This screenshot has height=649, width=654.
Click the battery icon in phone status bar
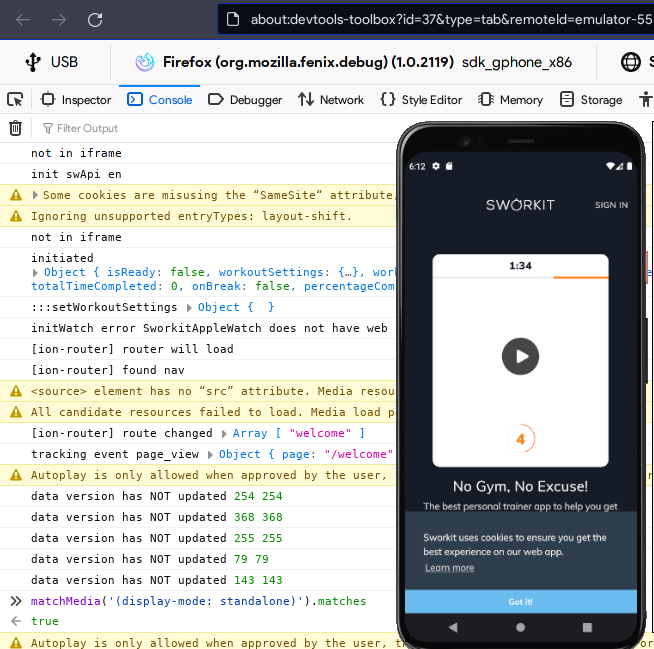(629, 166)
